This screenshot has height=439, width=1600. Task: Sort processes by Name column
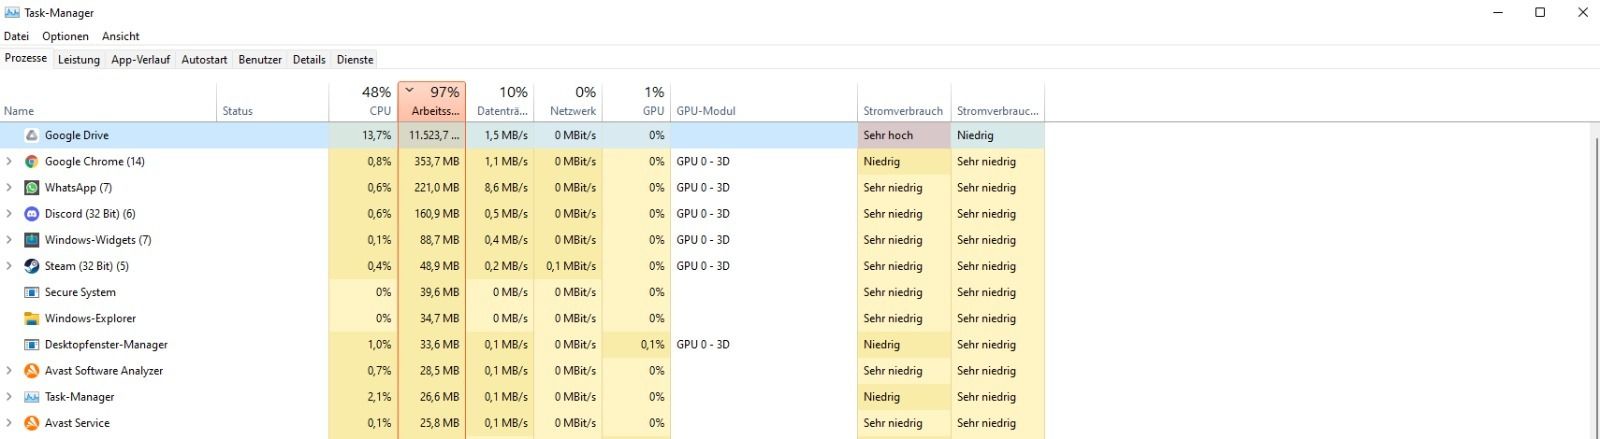click(108, 102)
